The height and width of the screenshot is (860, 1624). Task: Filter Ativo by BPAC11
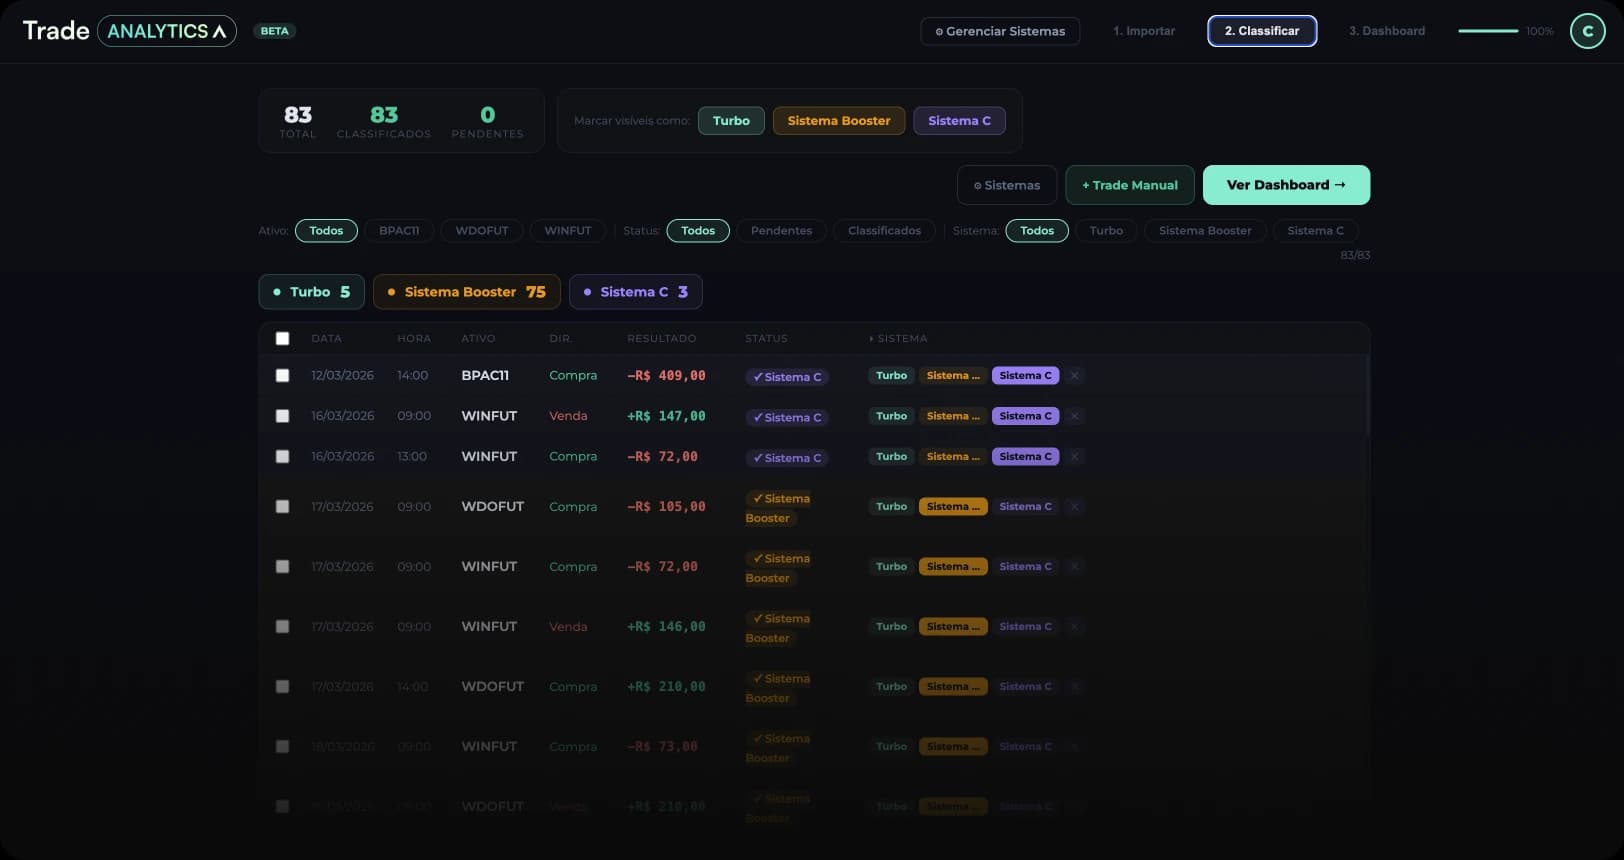(x=399, y=231)
